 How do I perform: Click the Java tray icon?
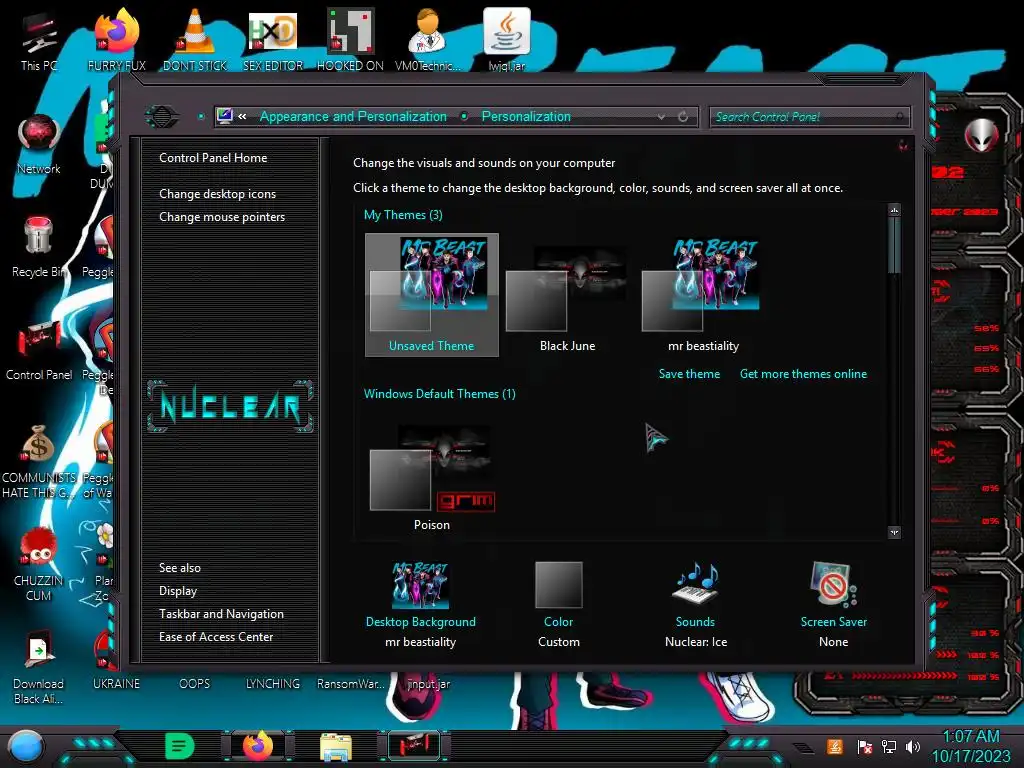pos(835,746)
